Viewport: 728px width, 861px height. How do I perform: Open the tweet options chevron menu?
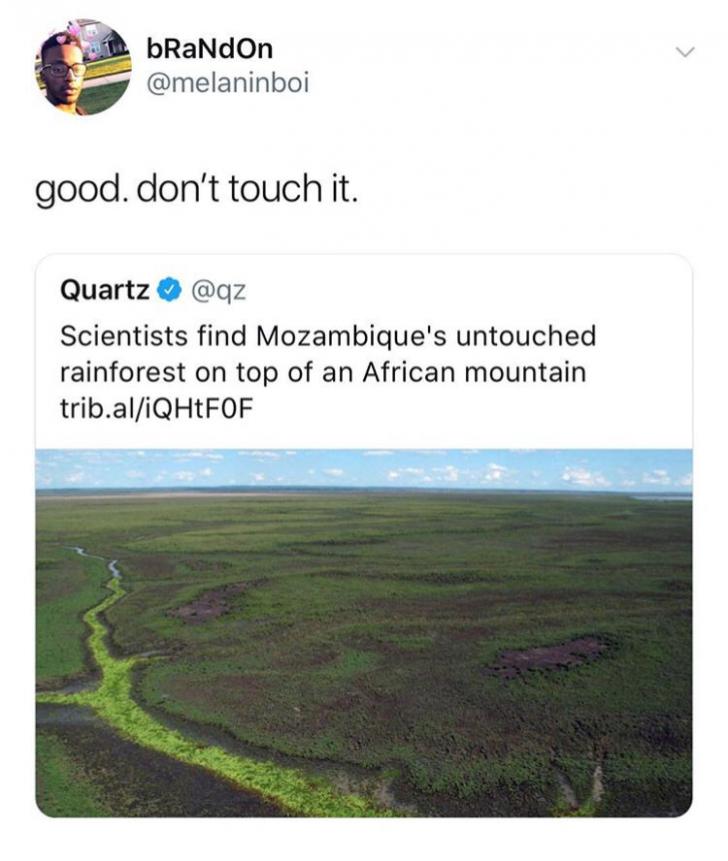point(686,52)
